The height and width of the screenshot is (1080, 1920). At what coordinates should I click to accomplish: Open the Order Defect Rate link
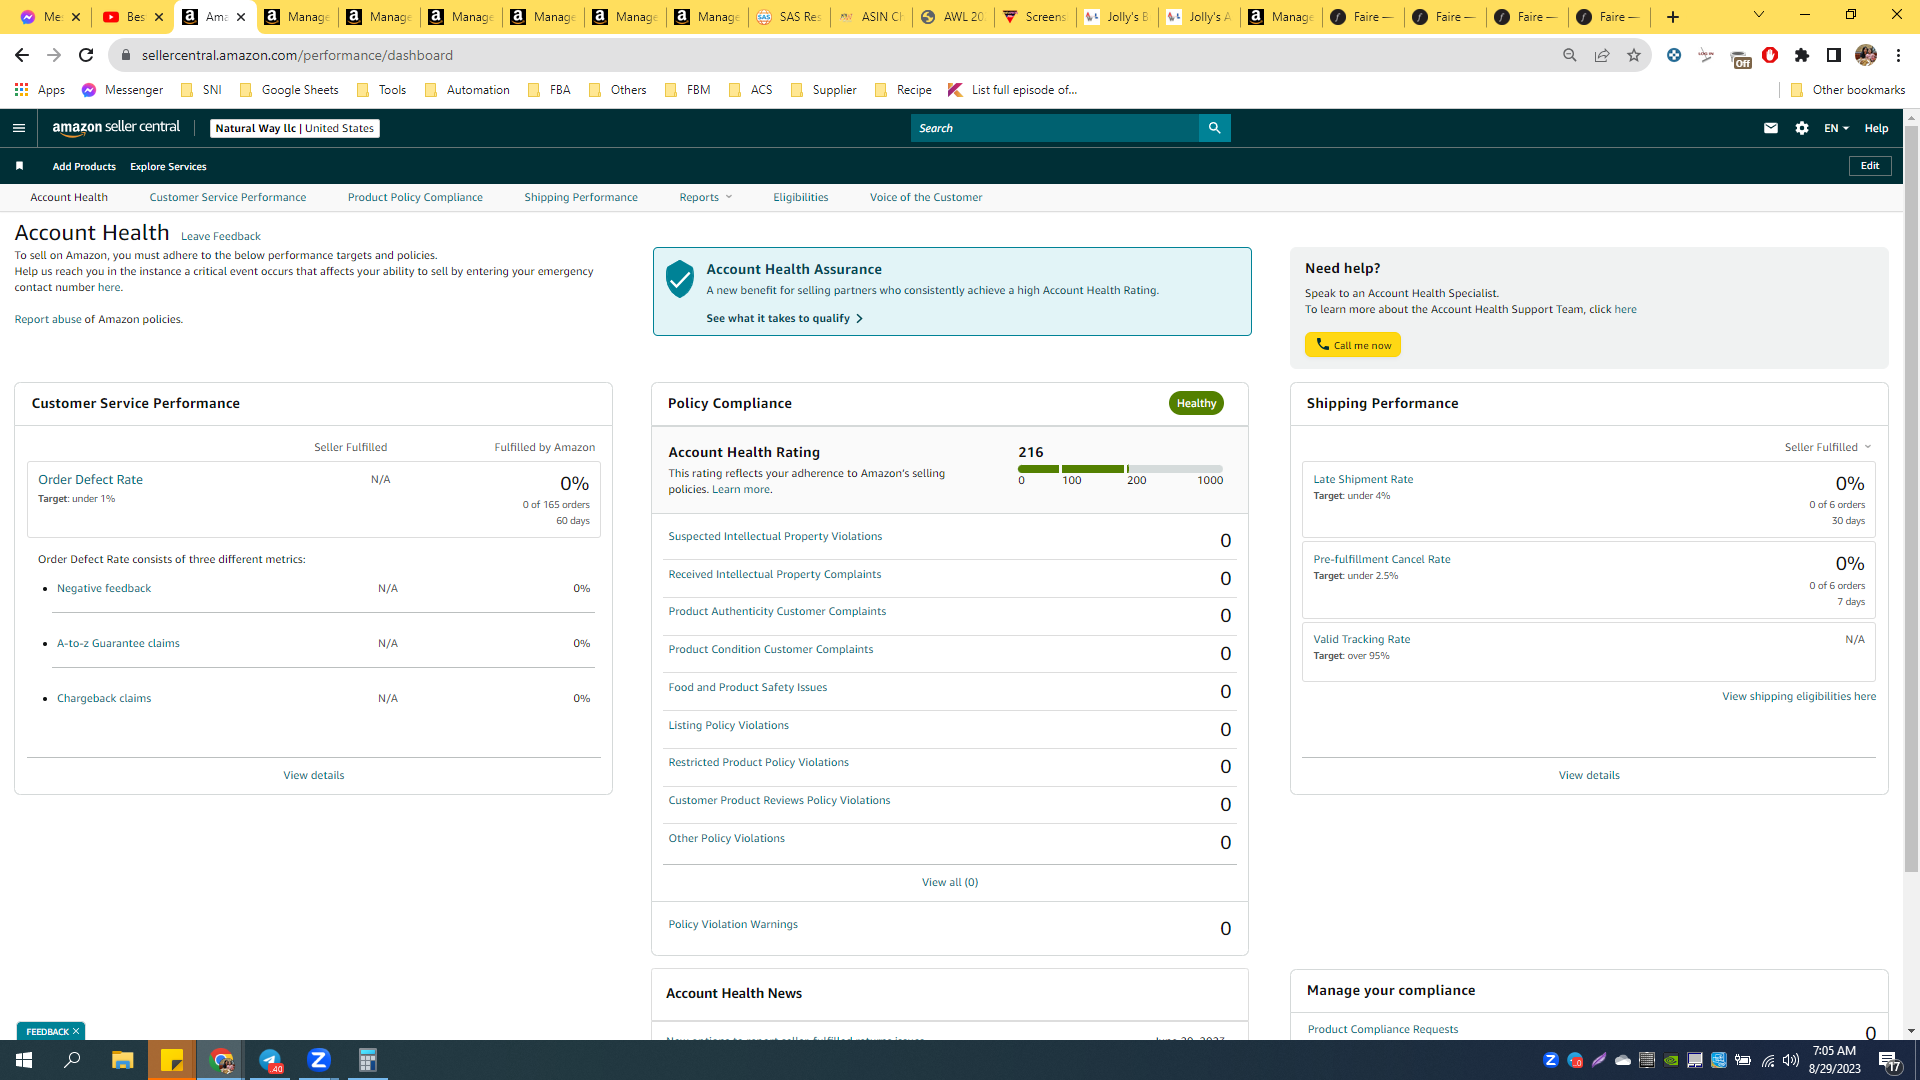tap(90, 479)
